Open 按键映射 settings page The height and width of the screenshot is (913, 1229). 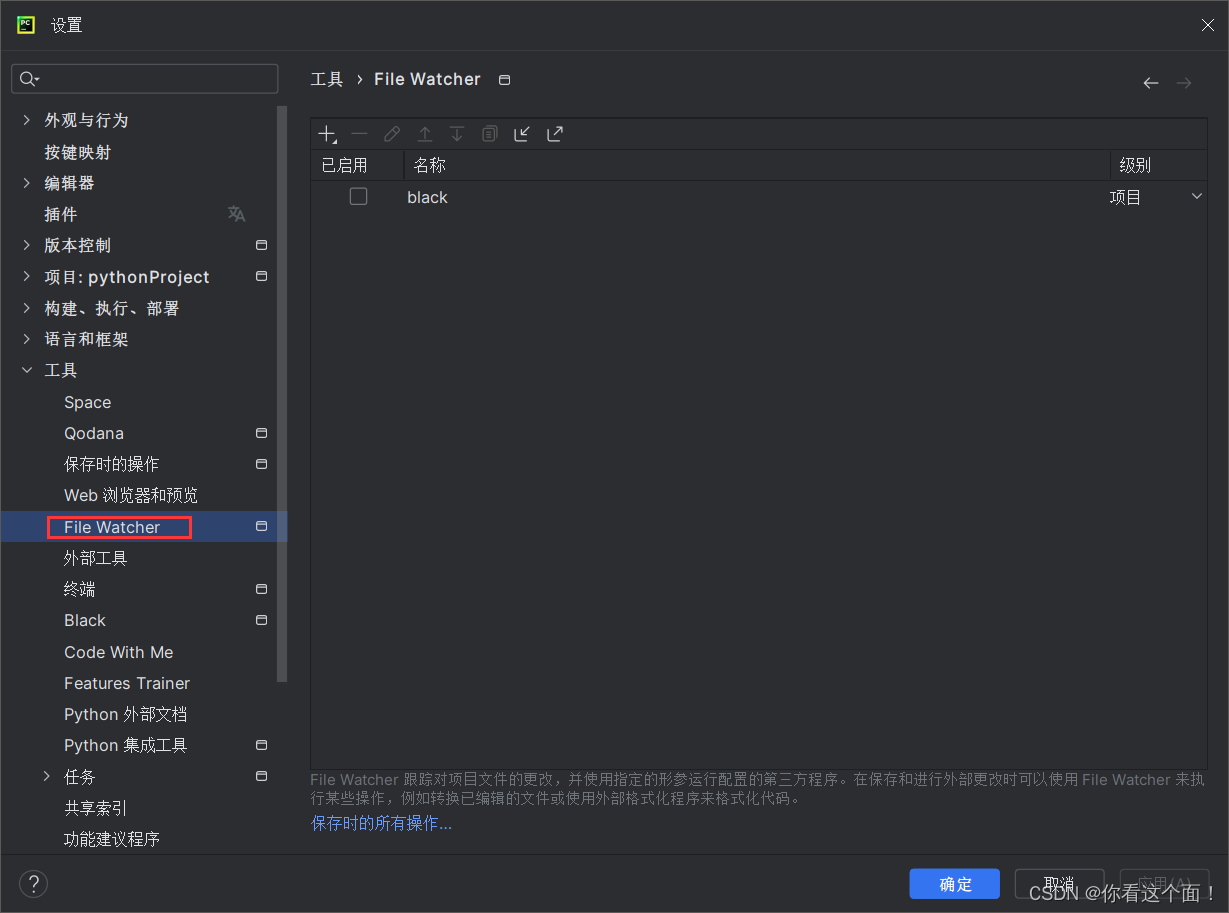pos(78,152)
